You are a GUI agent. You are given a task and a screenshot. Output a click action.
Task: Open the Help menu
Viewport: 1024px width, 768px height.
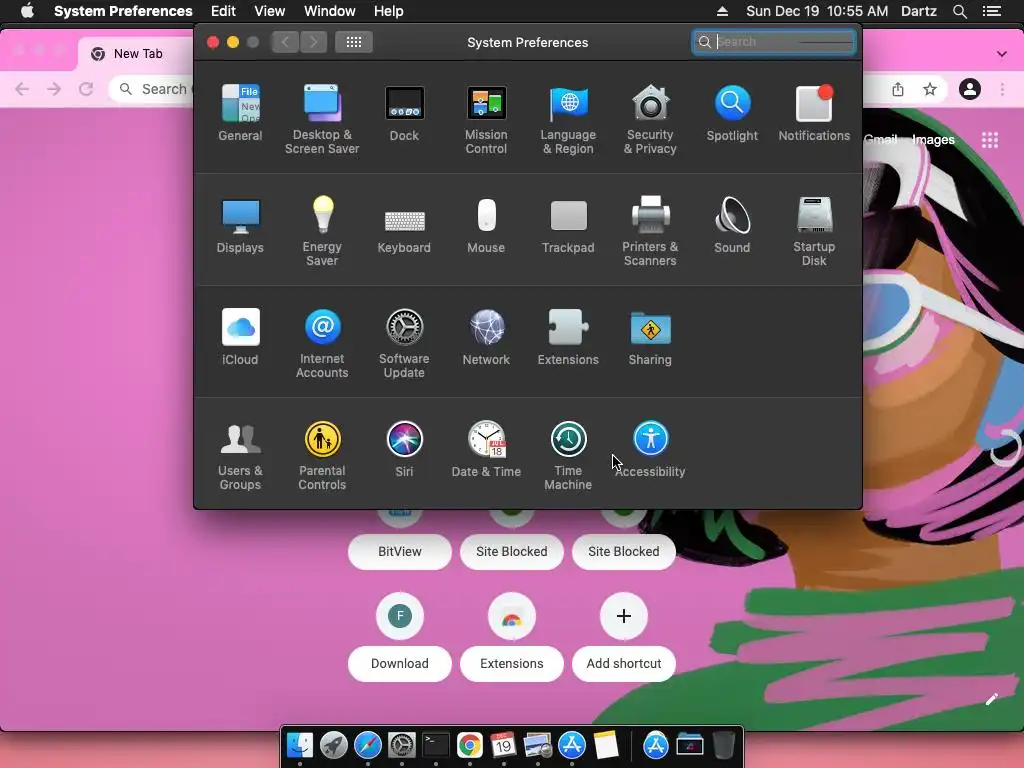(389, 11)
